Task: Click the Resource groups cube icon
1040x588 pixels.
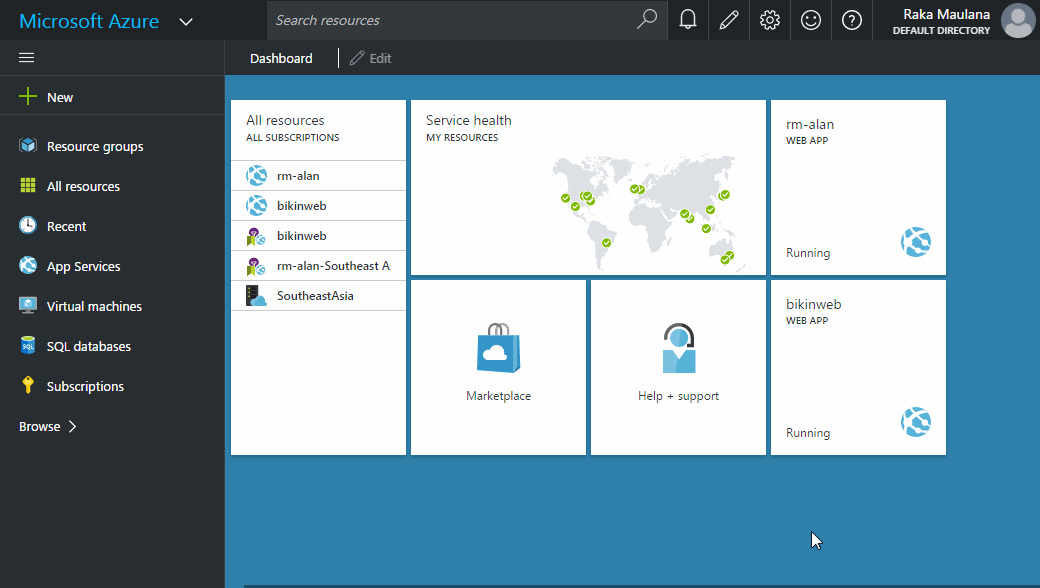Action: point(28,145)
